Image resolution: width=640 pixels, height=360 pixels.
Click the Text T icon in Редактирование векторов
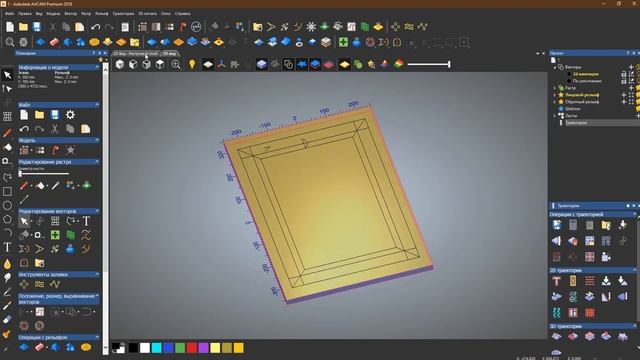86,221
